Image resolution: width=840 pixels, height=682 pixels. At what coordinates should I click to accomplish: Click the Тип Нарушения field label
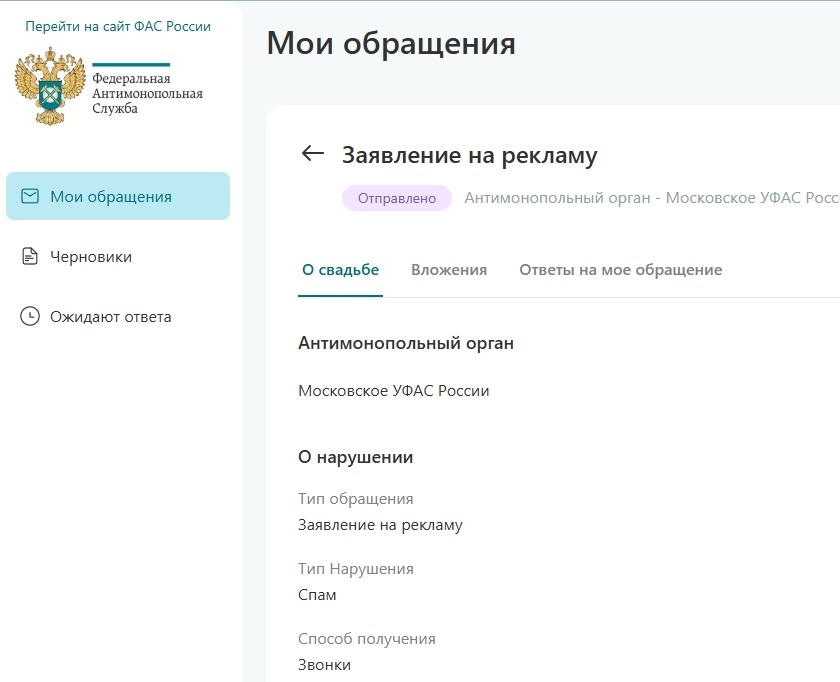click(x=356, y=568)
